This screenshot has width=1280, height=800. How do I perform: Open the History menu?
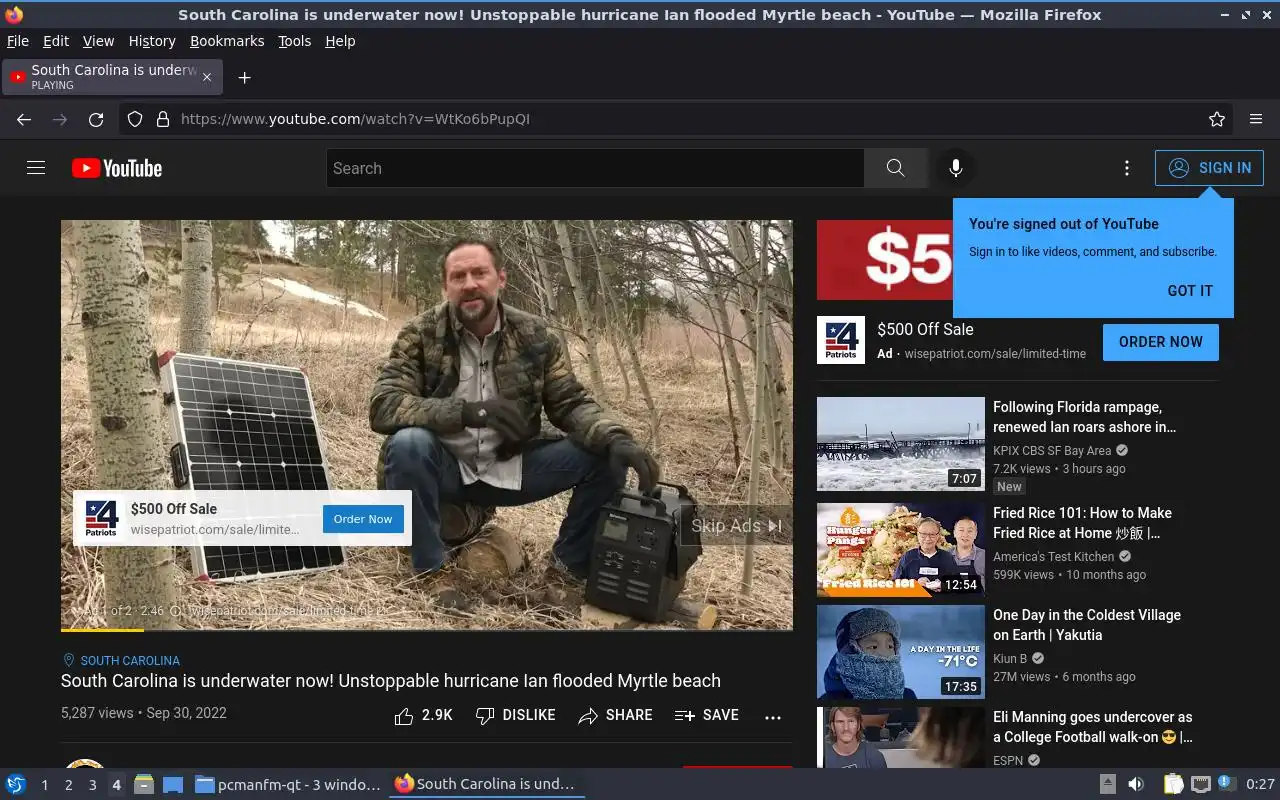(152, 41)
